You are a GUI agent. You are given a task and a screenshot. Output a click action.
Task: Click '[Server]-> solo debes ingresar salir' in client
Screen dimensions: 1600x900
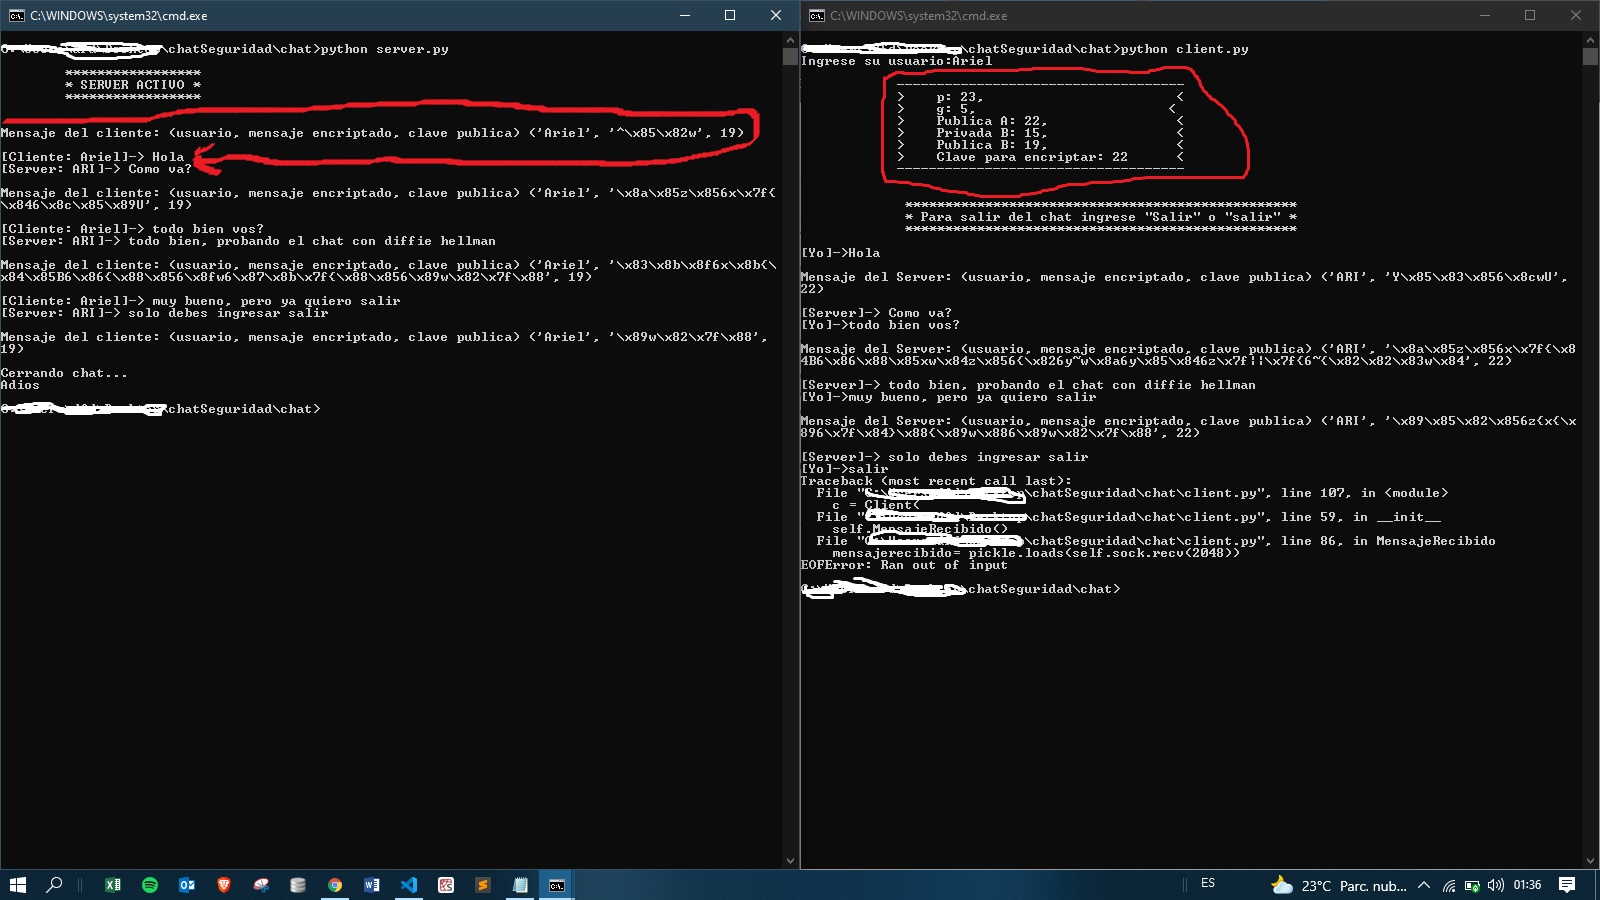coord(944,457)
